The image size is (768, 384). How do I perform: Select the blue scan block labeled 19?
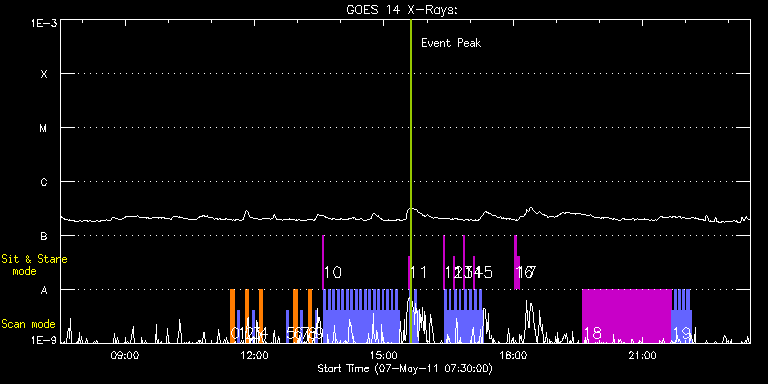(681, 316)
